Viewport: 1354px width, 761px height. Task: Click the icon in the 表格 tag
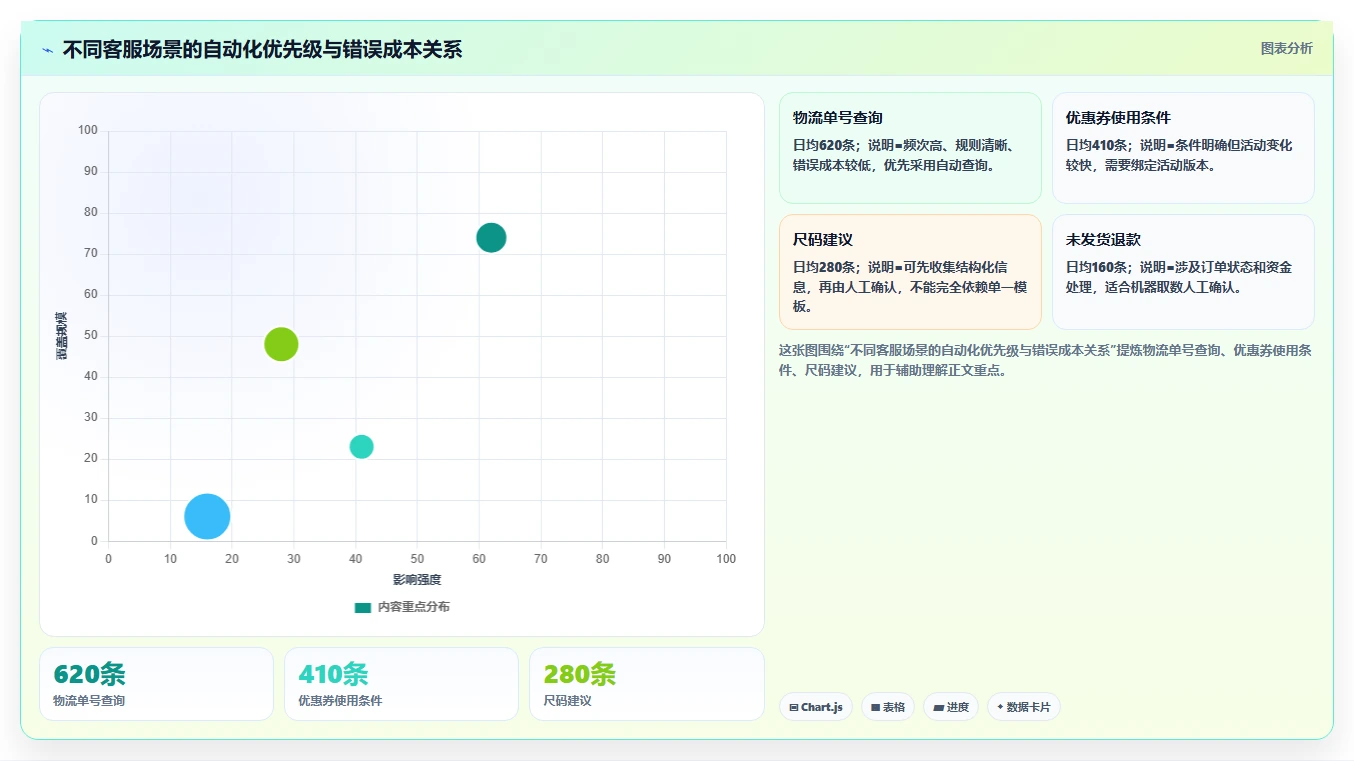point(875,707)
